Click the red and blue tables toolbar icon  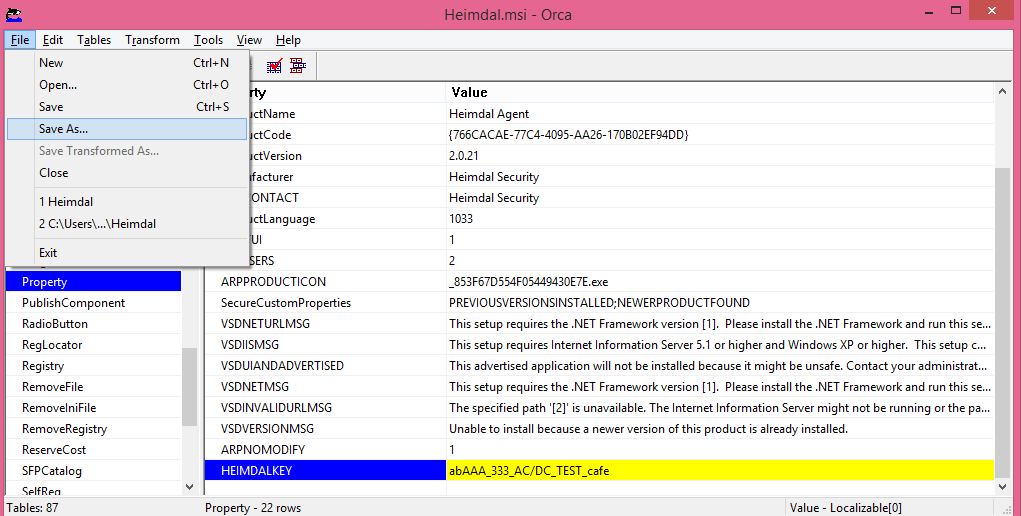(x=298, y=65)
